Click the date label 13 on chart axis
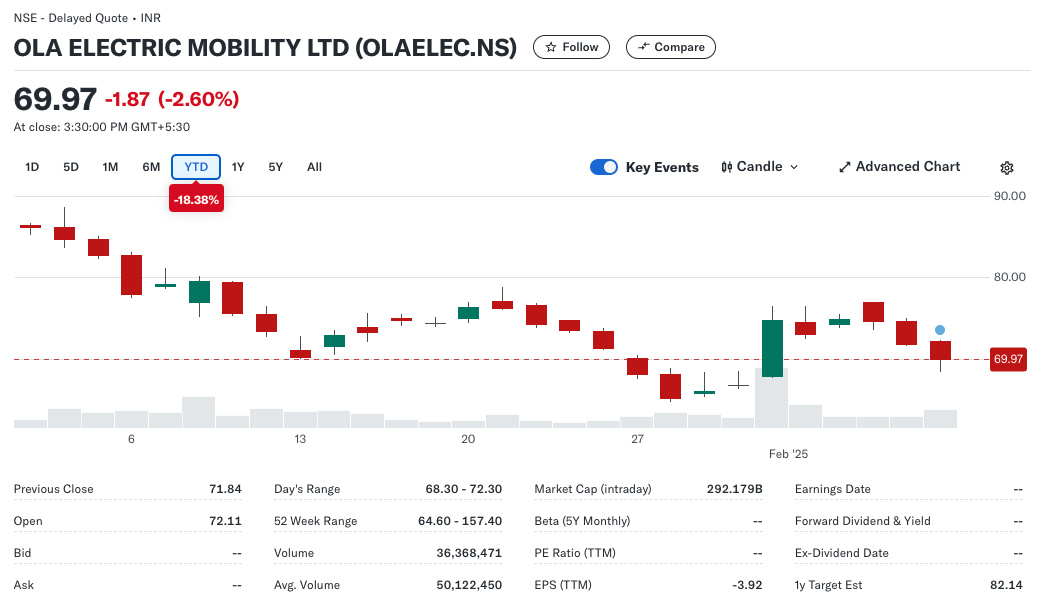Viewport: 1047px width, 610px height. [x=300, y=439]
